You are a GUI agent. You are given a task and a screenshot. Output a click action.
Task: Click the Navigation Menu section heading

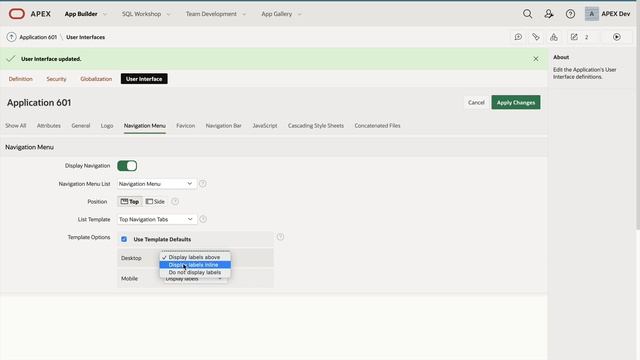point(29,147)
